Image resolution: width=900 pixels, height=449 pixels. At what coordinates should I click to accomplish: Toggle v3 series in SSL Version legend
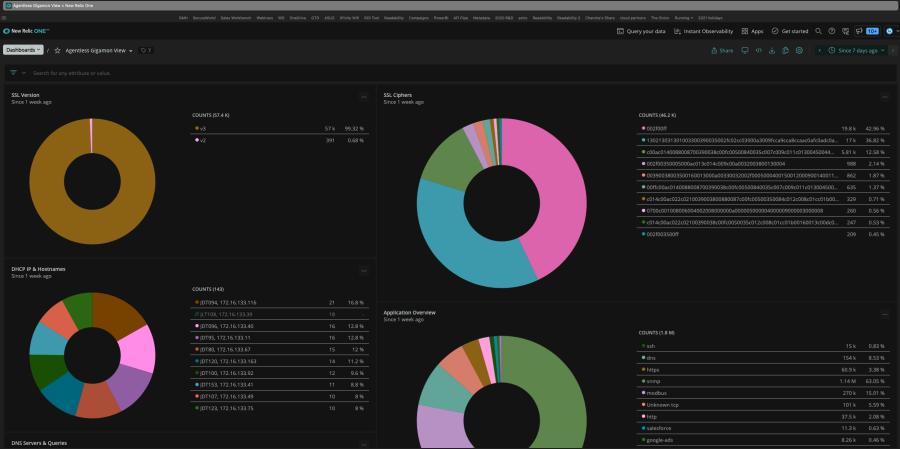[280, 128]
